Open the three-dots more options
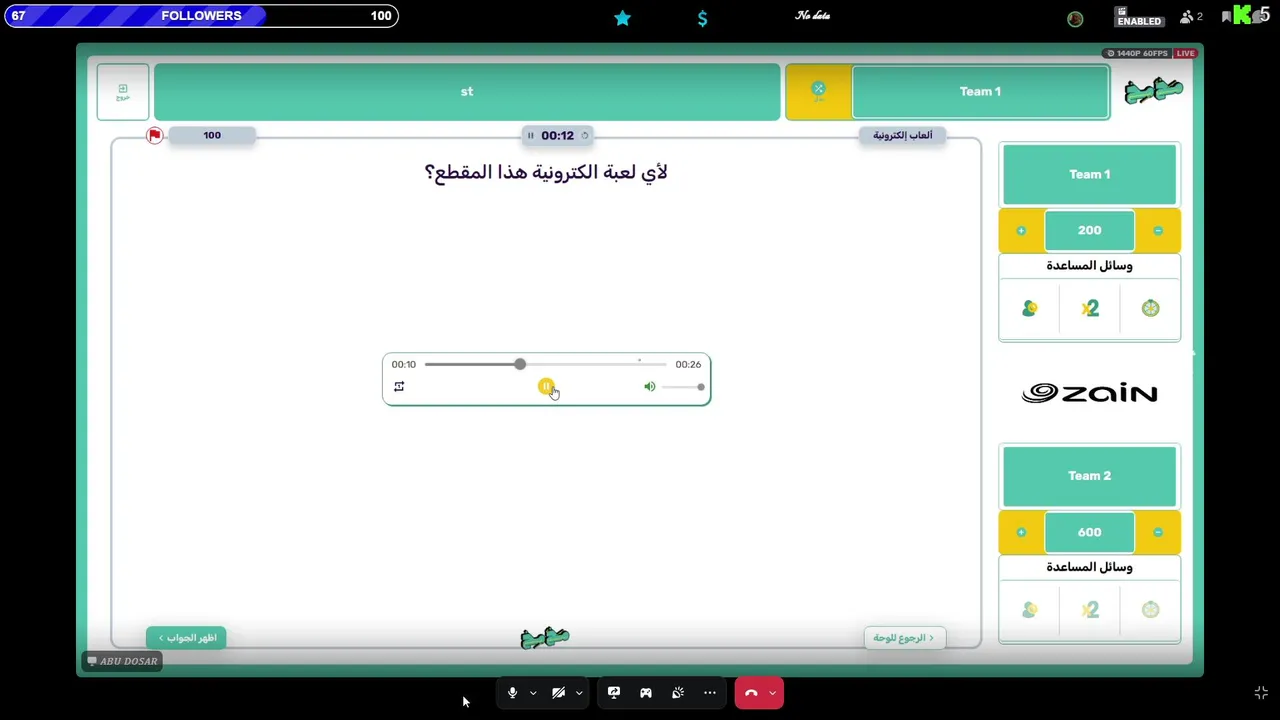 (x=710, y=693)
